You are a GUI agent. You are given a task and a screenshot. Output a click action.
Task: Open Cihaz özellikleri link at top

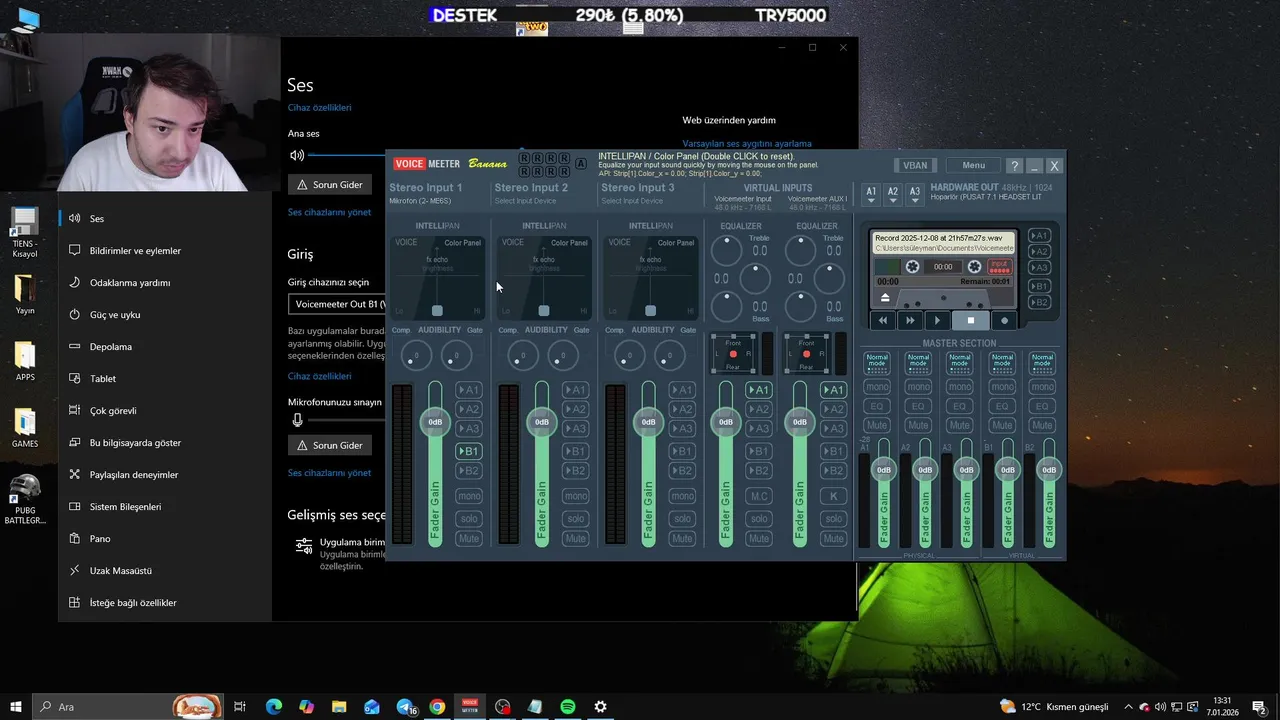click(319, 107)
